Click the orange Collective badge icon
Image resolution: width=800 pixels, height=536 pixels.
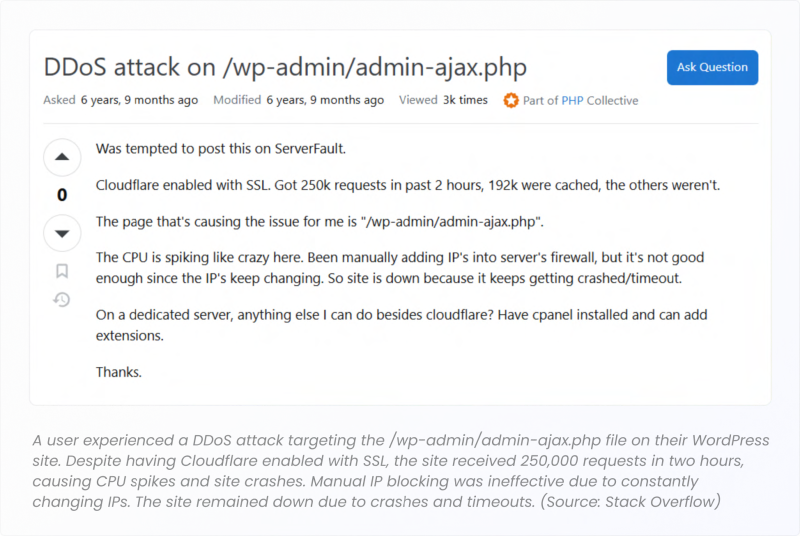[x=511, y=100]
